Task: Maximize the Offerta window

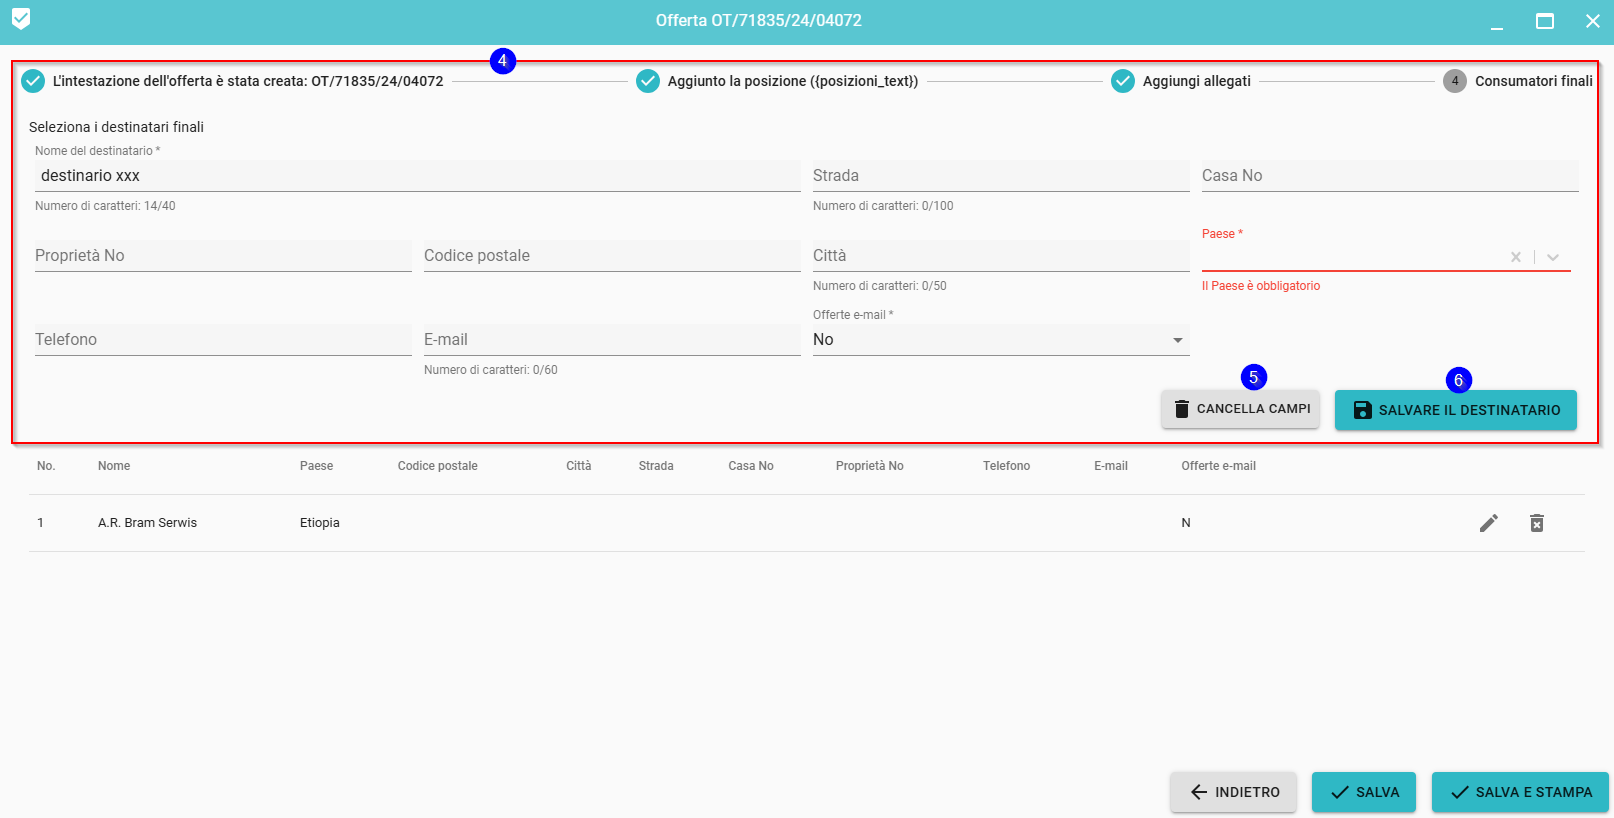Action: [x=1544, y=21]
